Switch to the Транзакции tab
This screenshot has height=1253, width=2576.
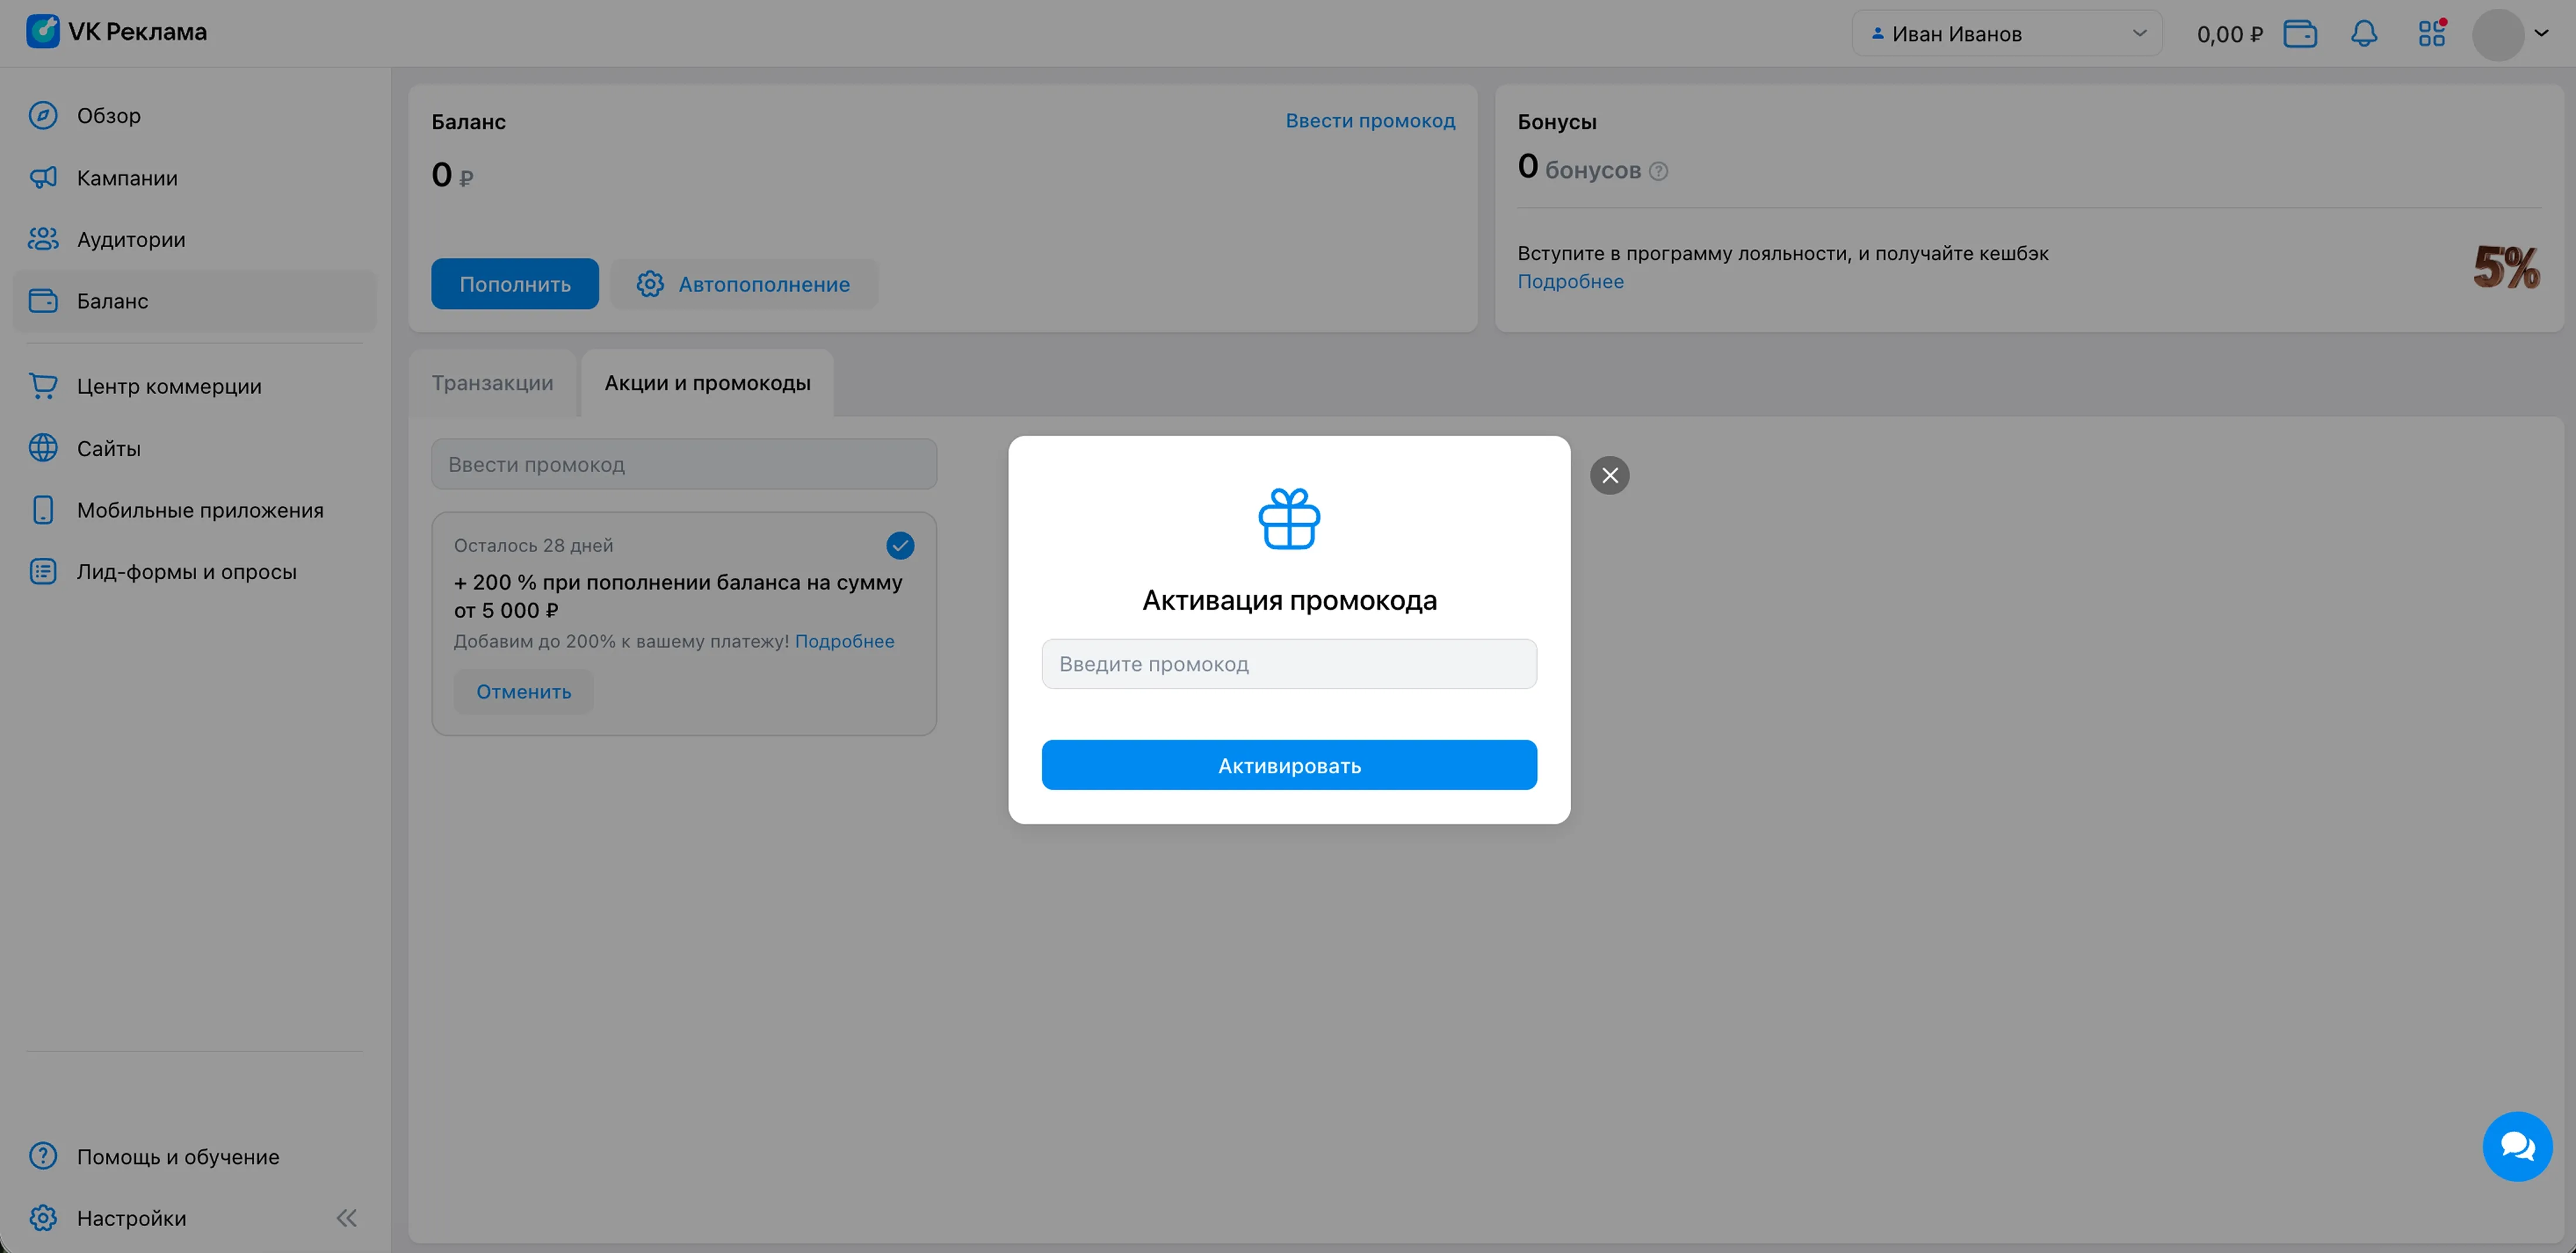492,383
